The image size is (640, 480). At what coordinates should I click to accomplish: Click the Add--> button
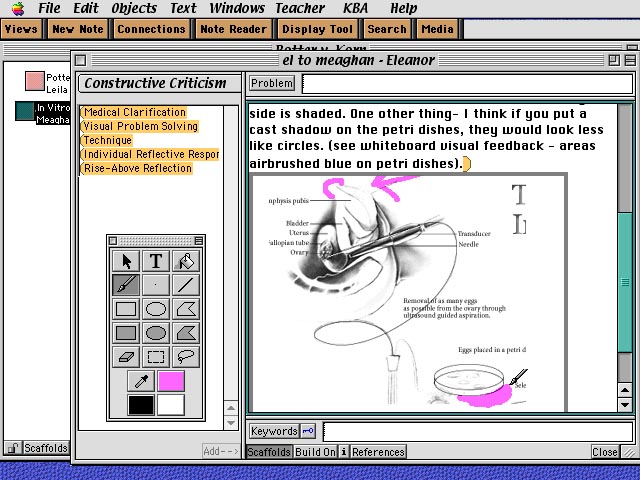coord(221,451)
